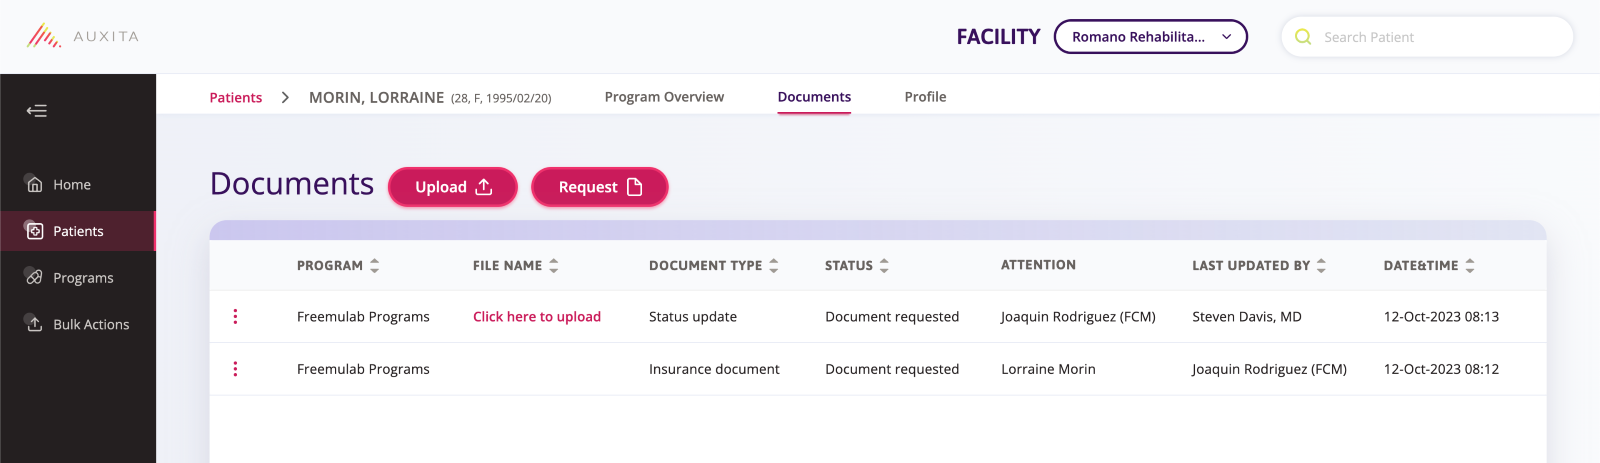Sort table by File Name column
Viewport: 1600px width, 463px height.
coord(554,266)
